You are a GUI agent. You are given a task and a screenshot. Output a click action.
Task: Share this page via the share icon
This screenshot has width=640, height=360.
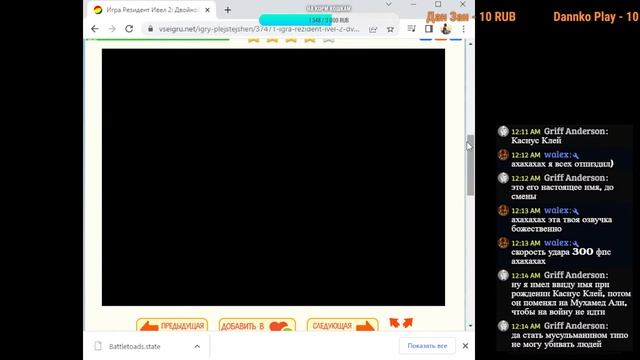(x=373, y=29)
